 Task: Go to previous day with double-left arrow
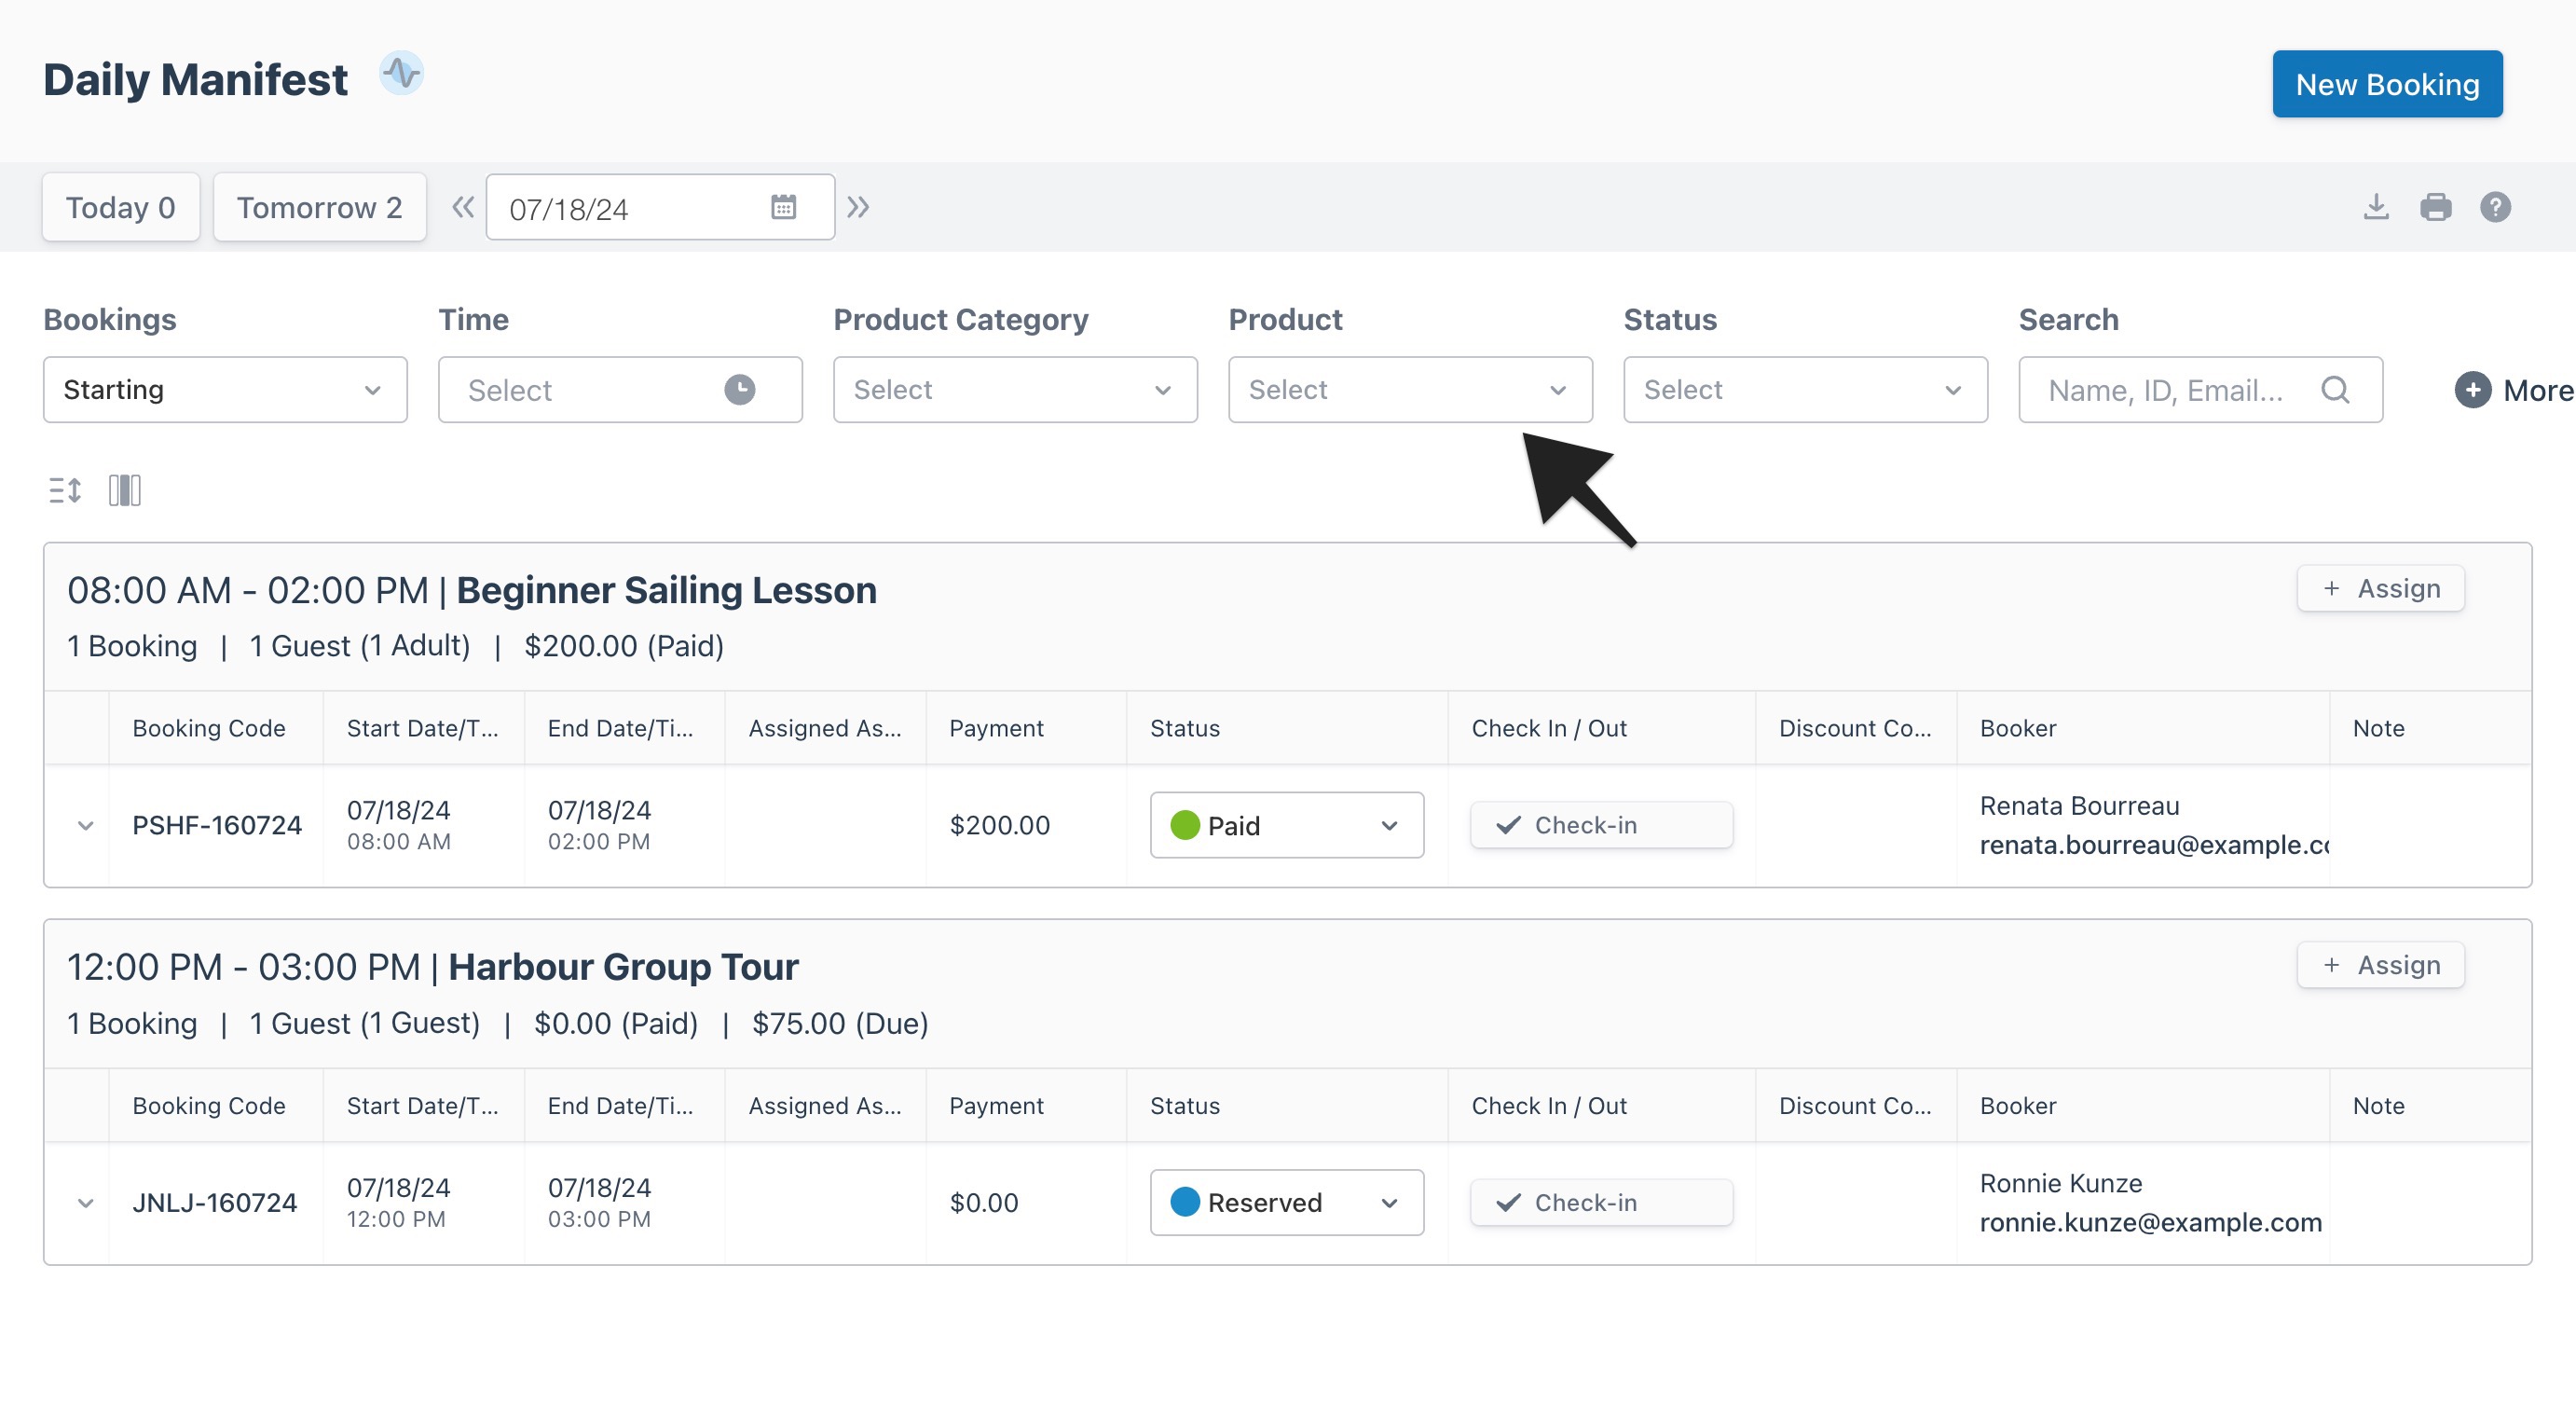click(x=462, y=207)
